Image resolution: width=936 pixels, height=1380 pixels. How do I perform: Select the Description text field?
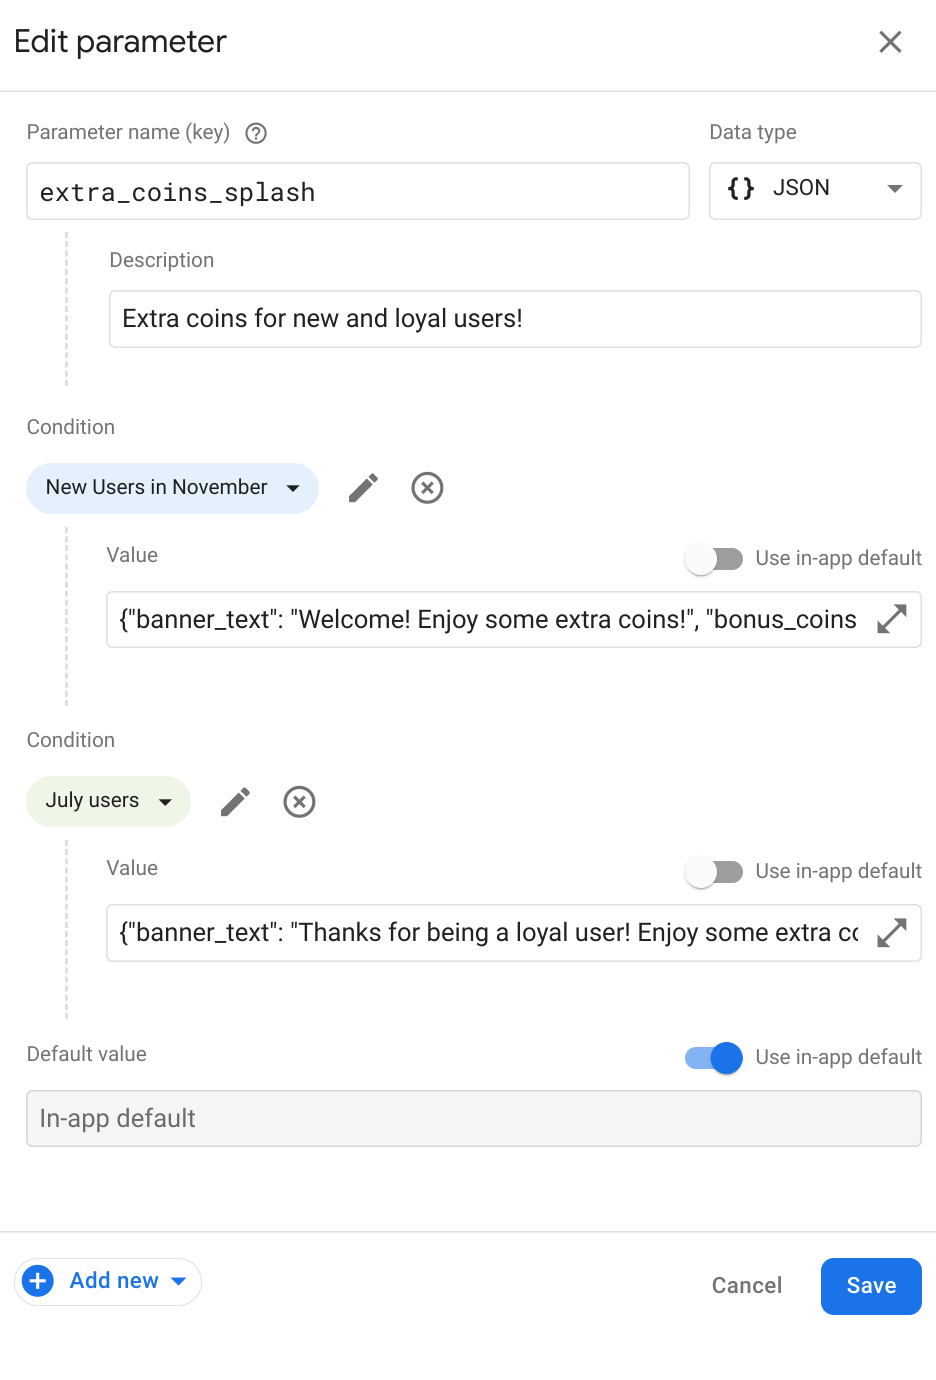515,318
